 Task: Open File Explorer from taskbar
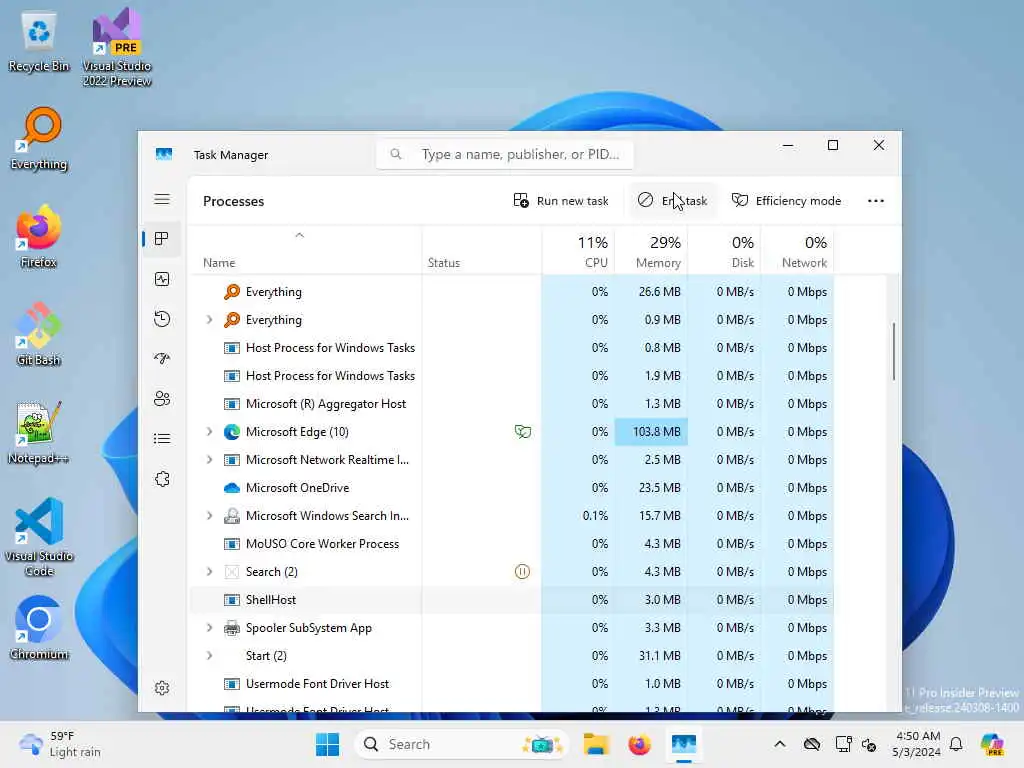[x=596, y=744]
